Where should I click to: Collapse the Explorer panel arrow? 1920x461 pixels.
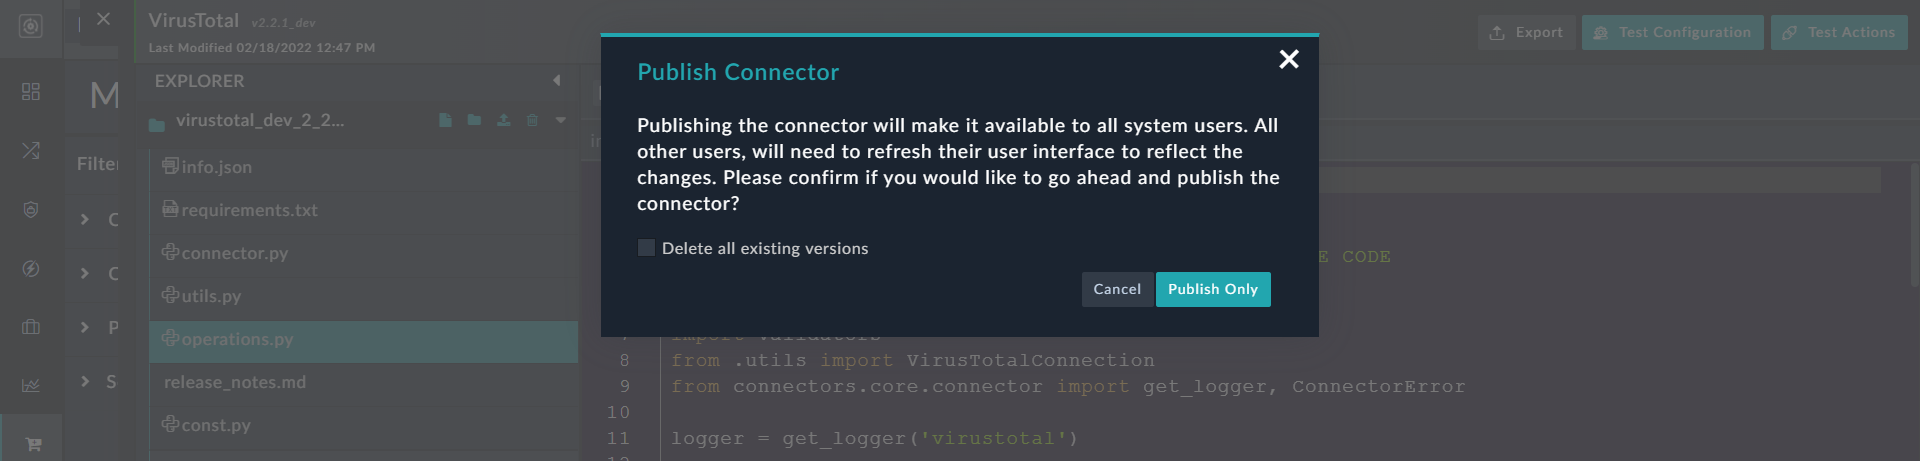[x=557, y=81]
